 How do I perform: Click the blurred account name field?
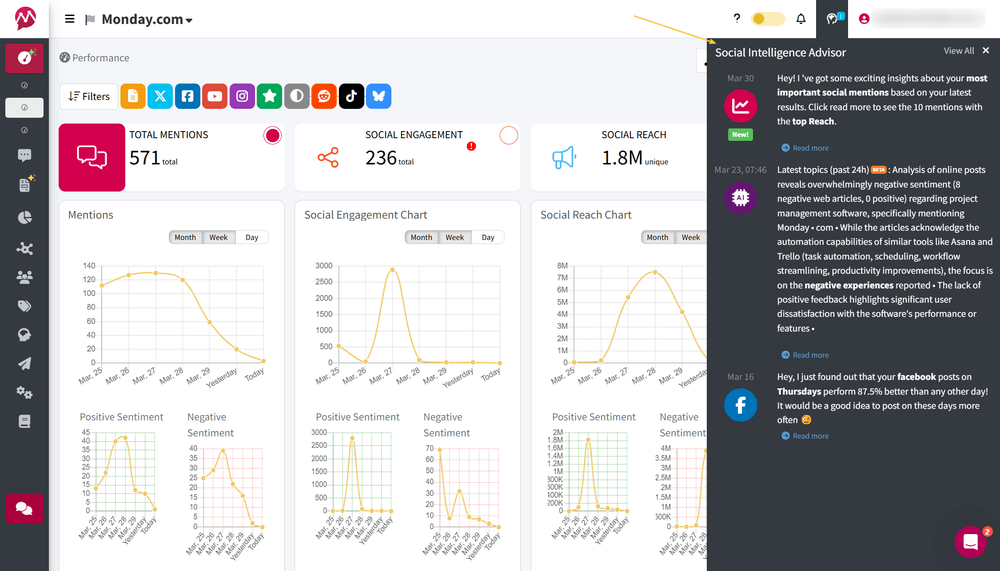pos(929,19)
